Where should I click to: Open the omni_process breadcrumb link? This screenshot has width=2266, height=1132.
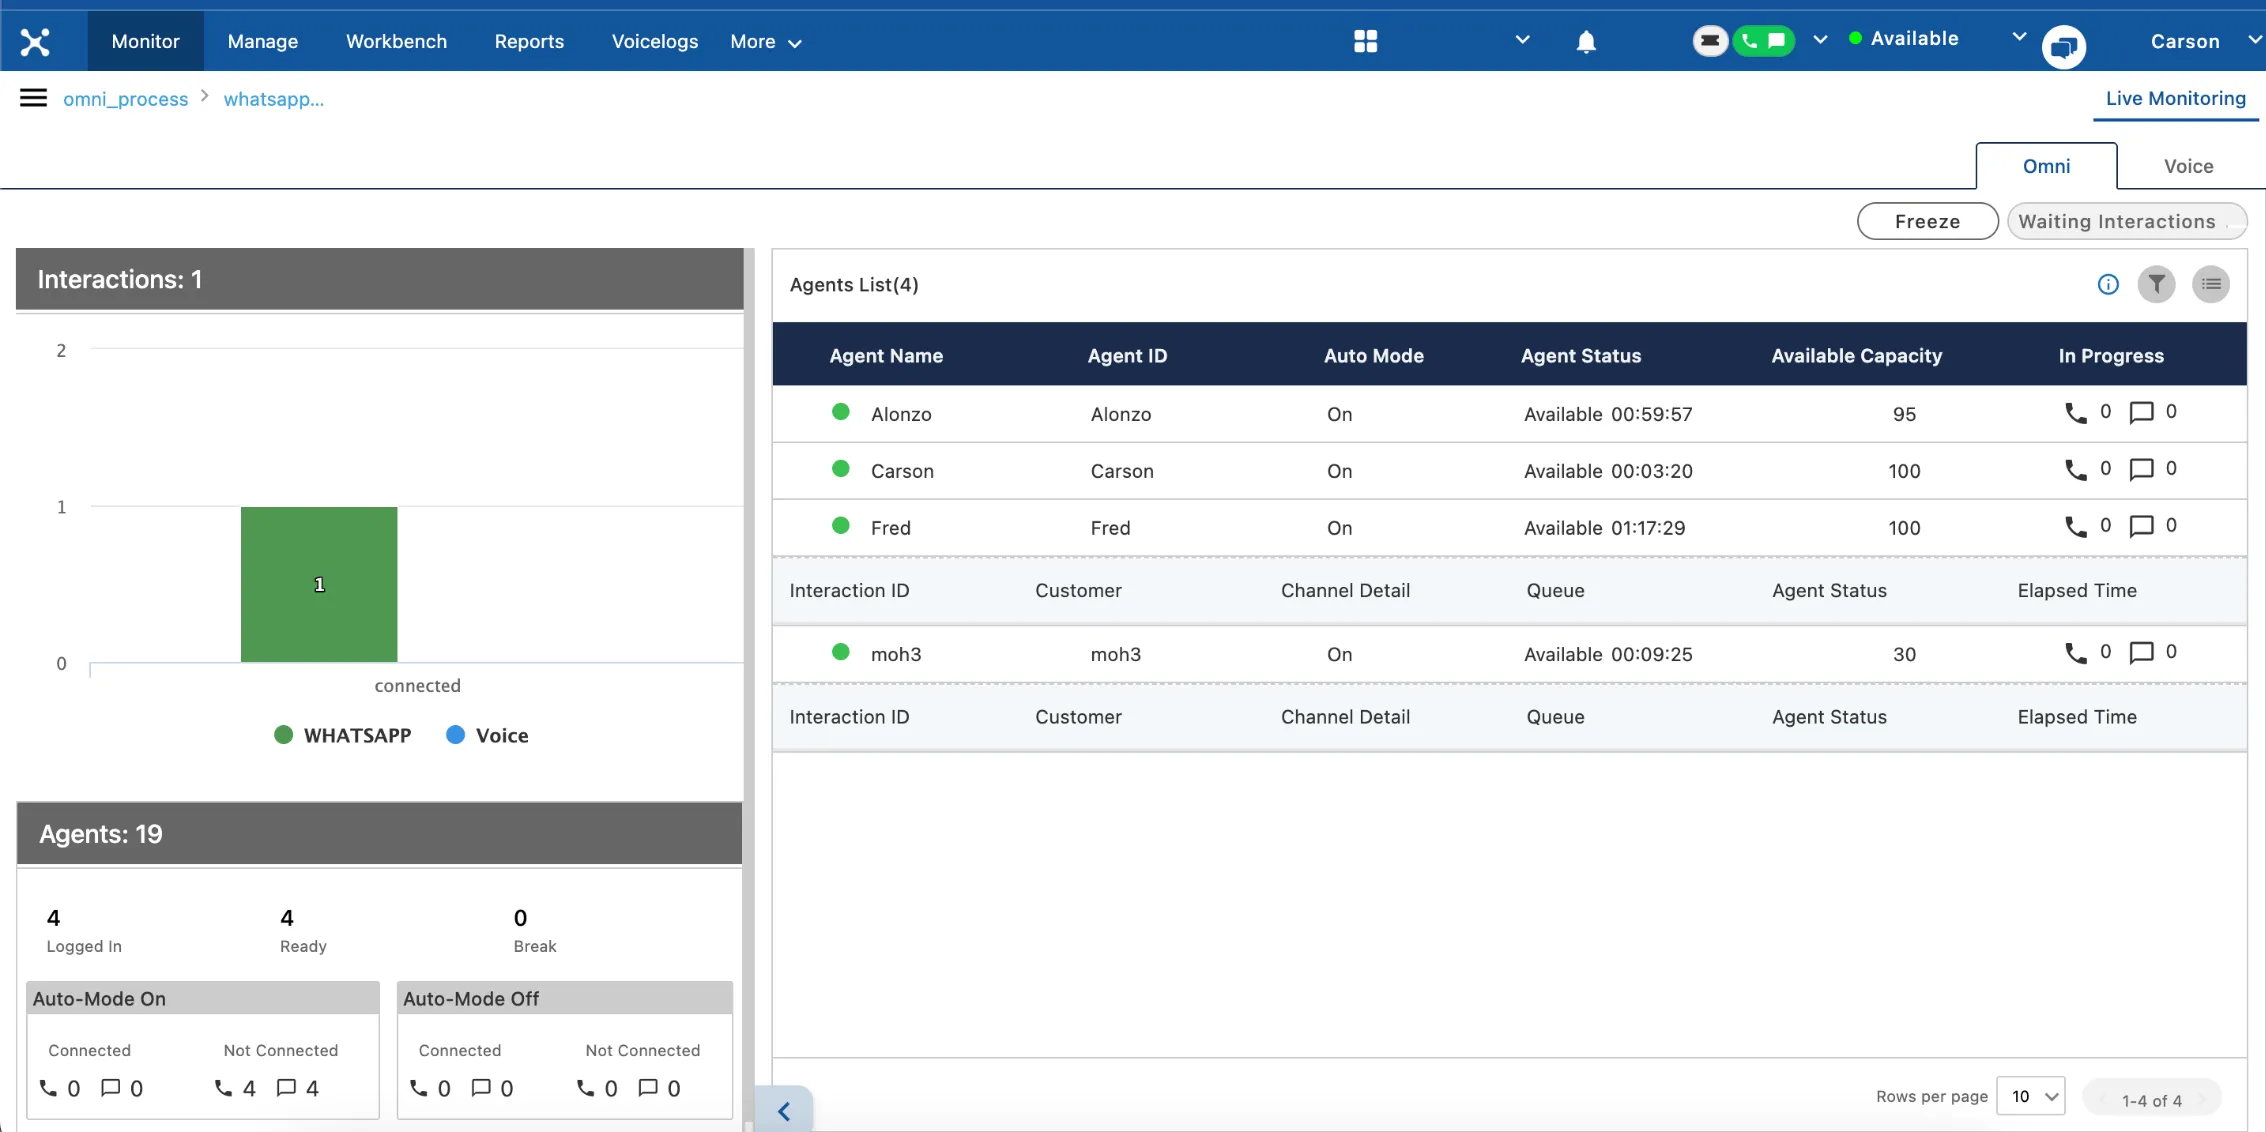pos(126,99)
